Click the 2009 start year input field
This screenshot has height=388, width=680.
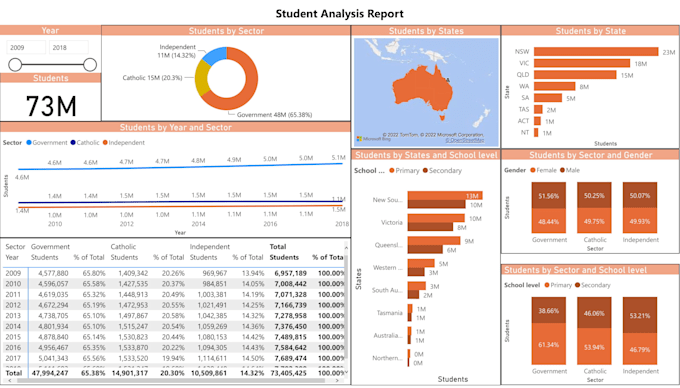(x=26, y=47)
